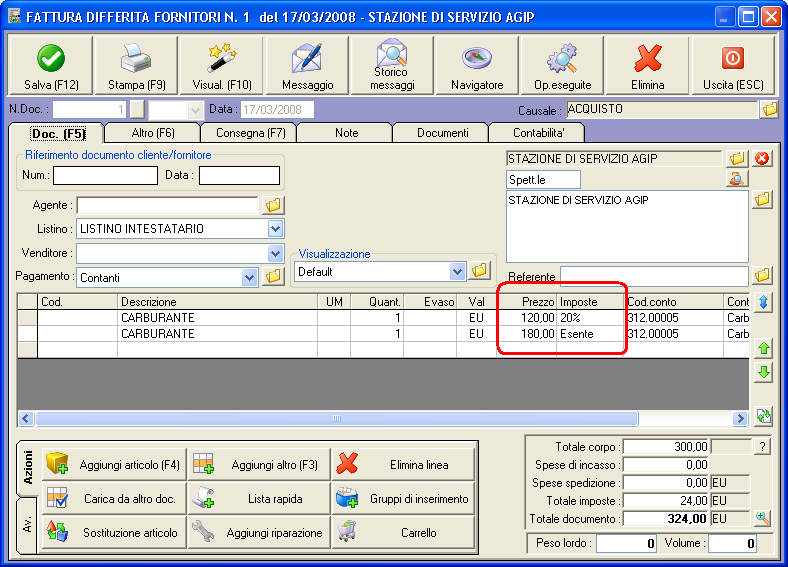The width and height of the screenshot is (788, 567).
Task: Open Carrello button
Action: point(404,532)
